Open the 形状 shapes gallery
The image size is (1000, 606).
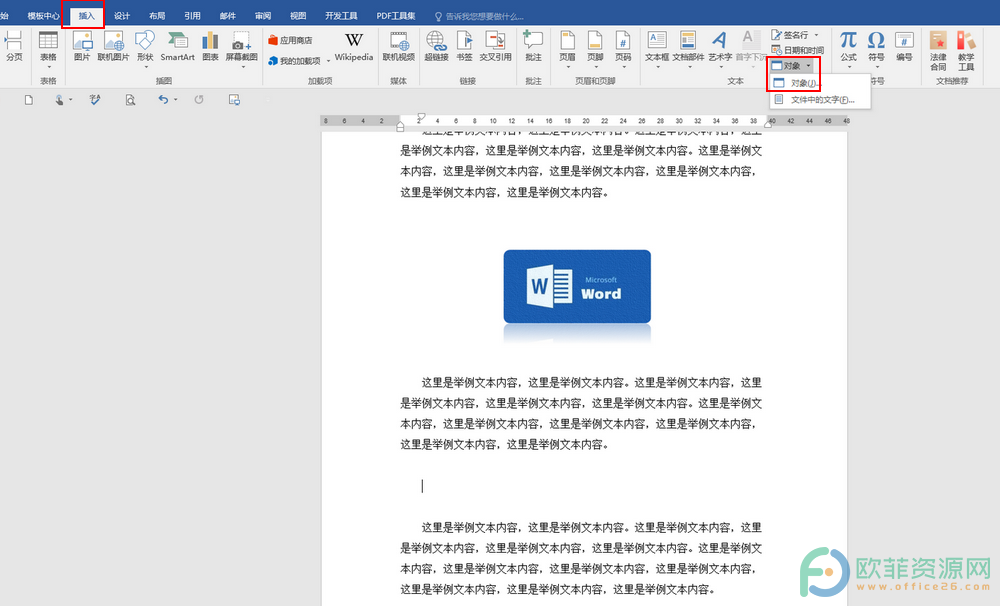[145, 48]
